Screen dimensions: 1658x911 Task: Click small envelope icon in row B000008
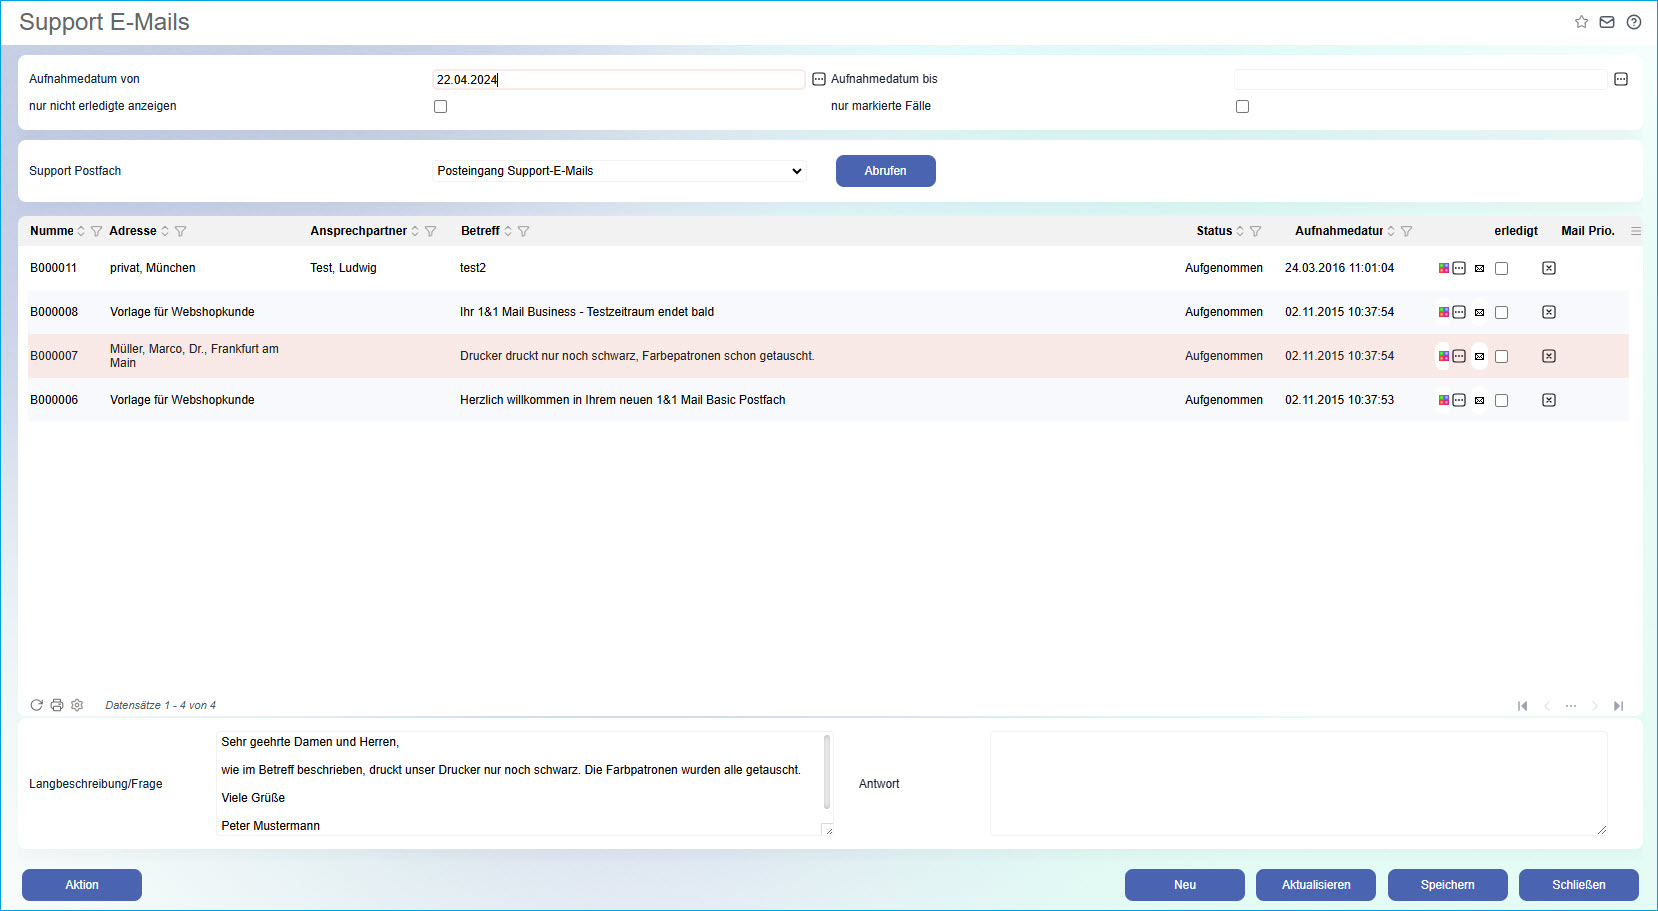pyautogui.click(x=1480, y=313)
